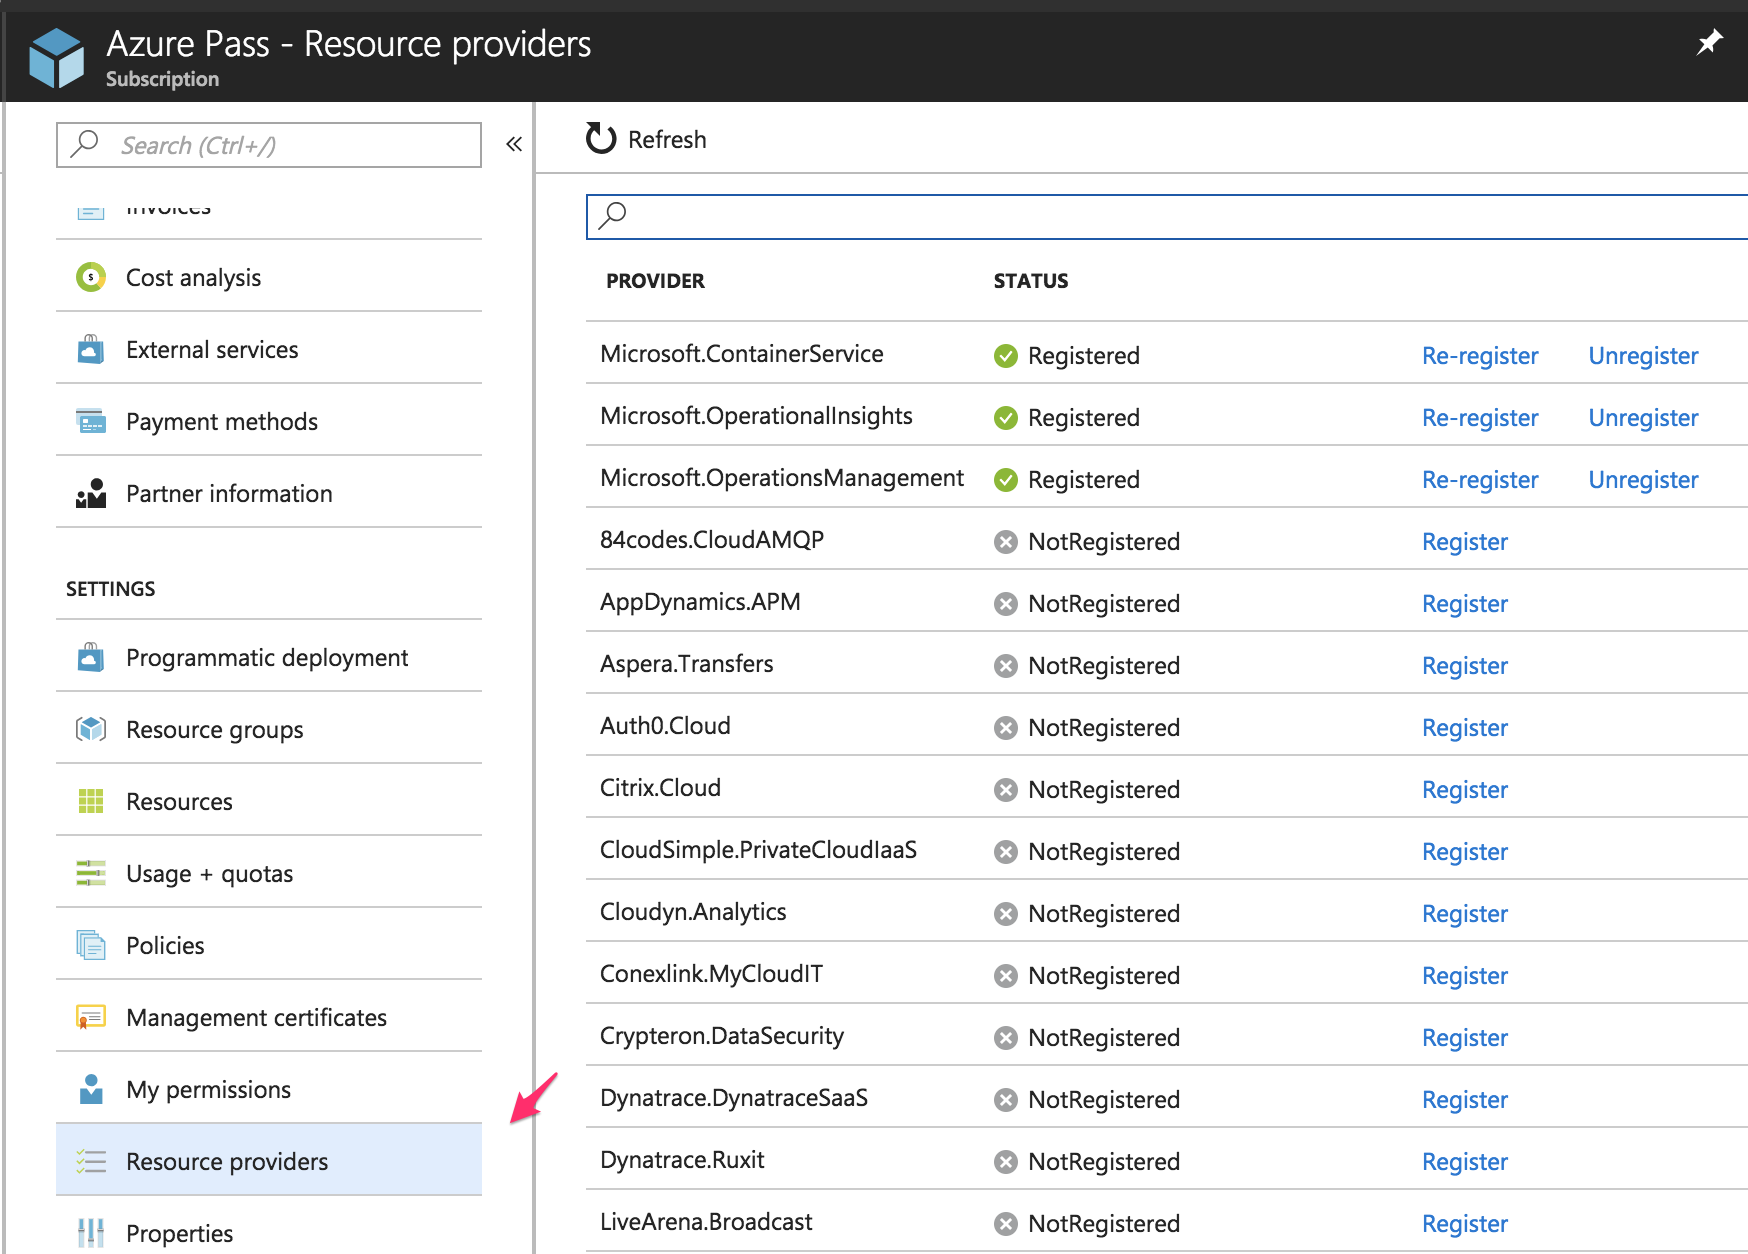Click the Resource groups cube icon

click(x=91, y=729)
